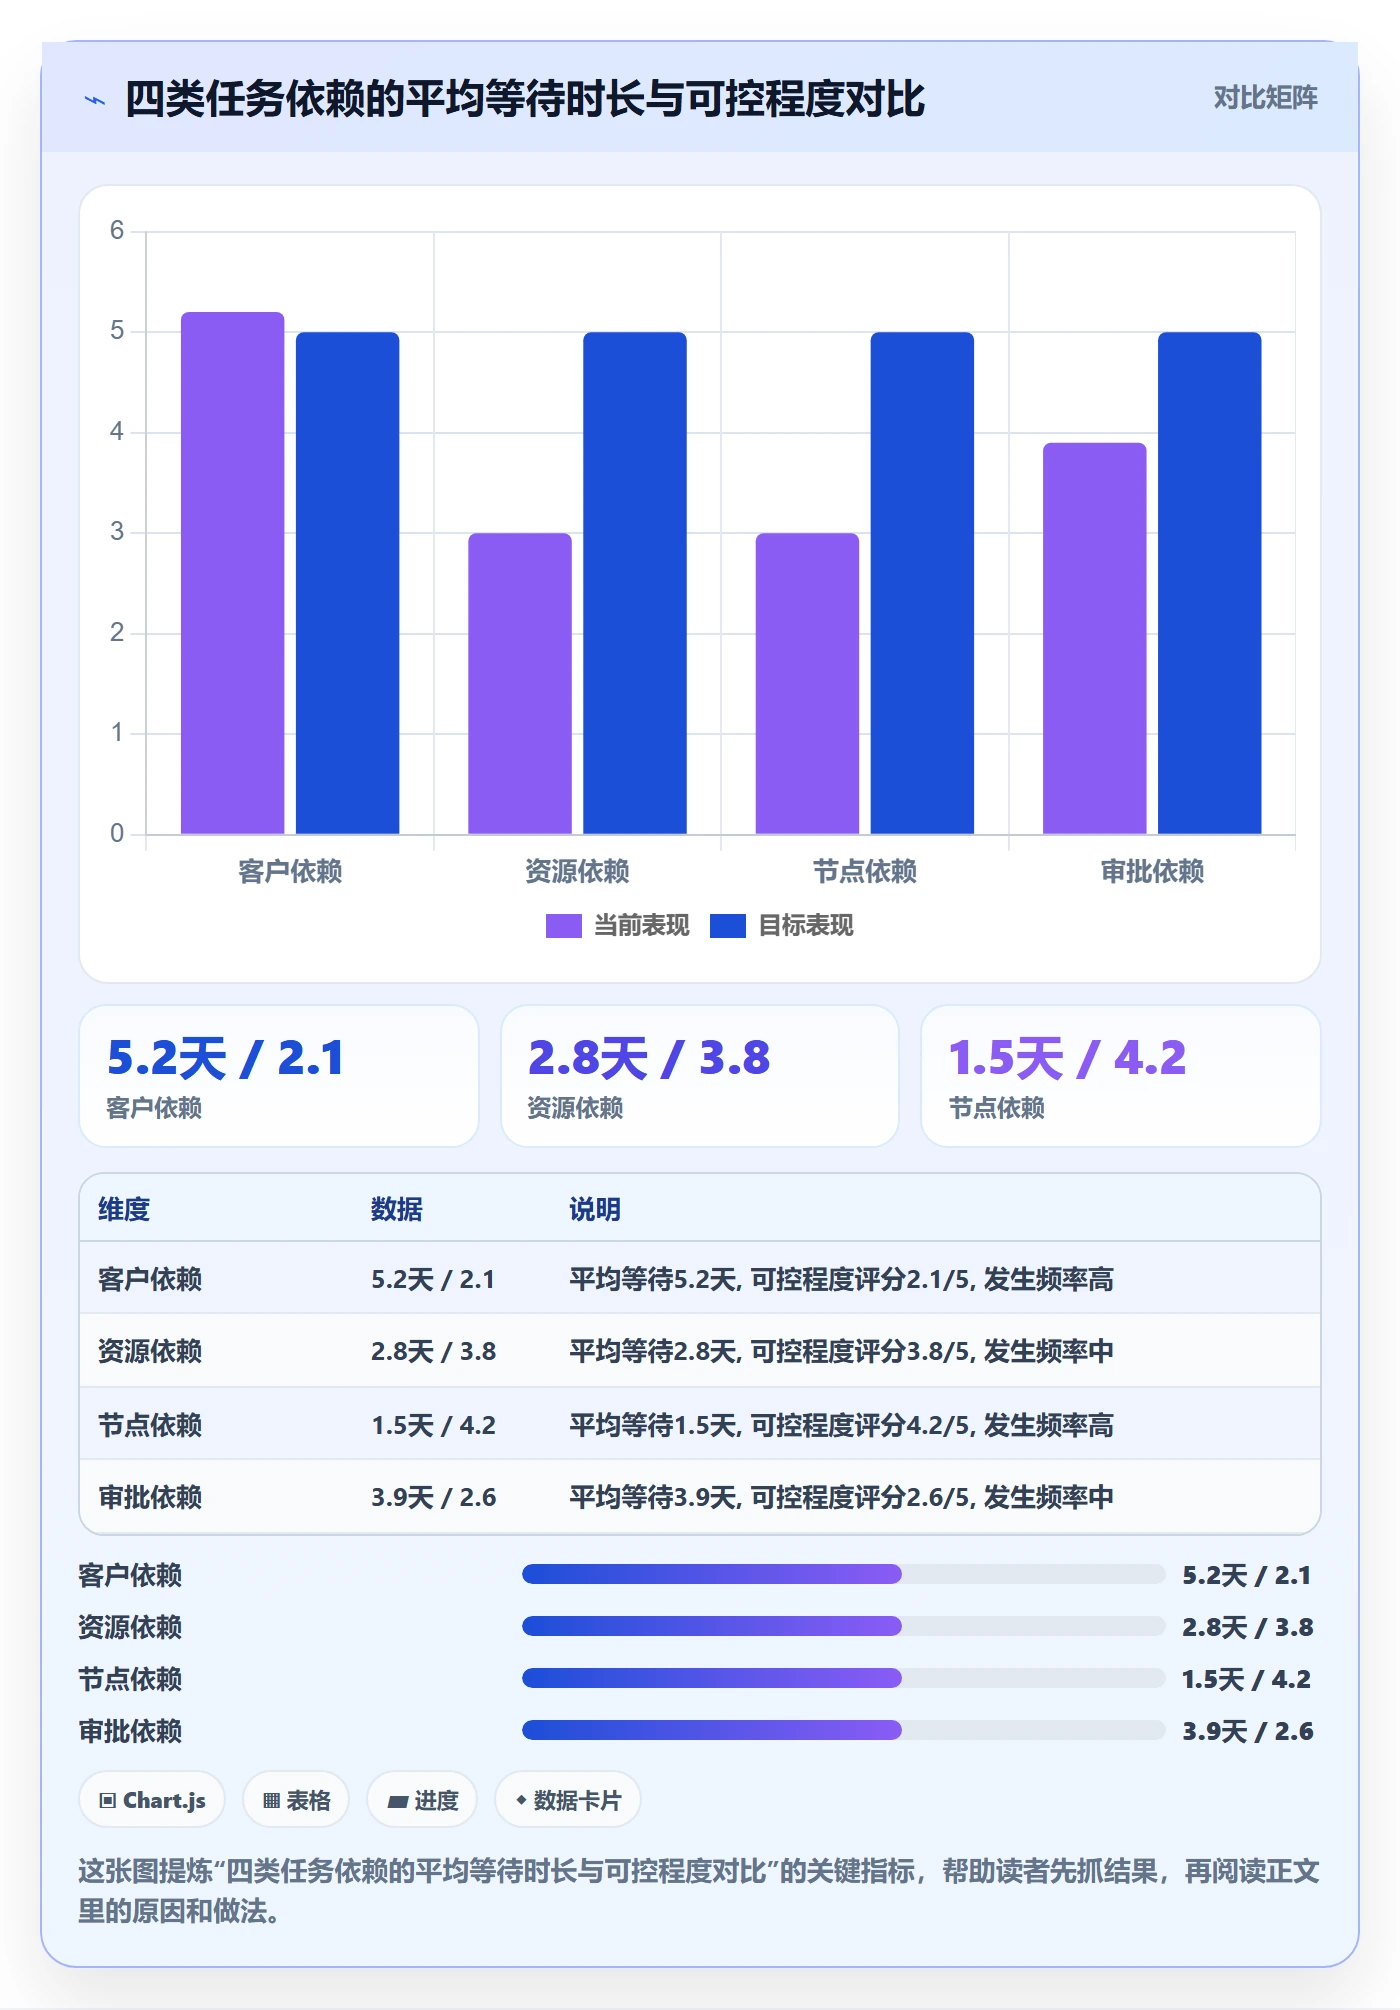Click the 客户依赖 progress bar

tap(843, 1574)
